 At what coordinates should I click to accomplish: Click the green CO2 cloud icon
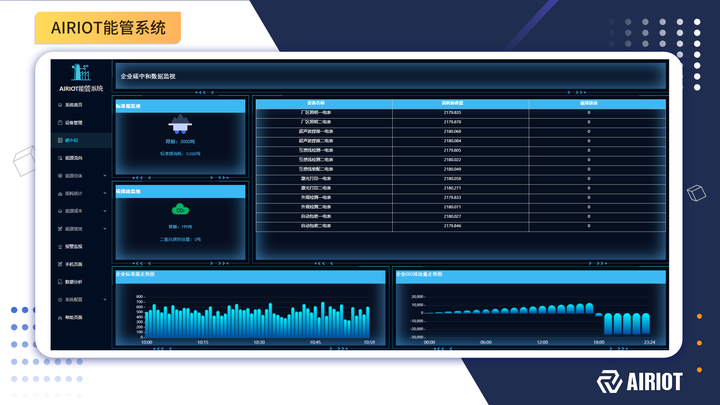point(180,209)
